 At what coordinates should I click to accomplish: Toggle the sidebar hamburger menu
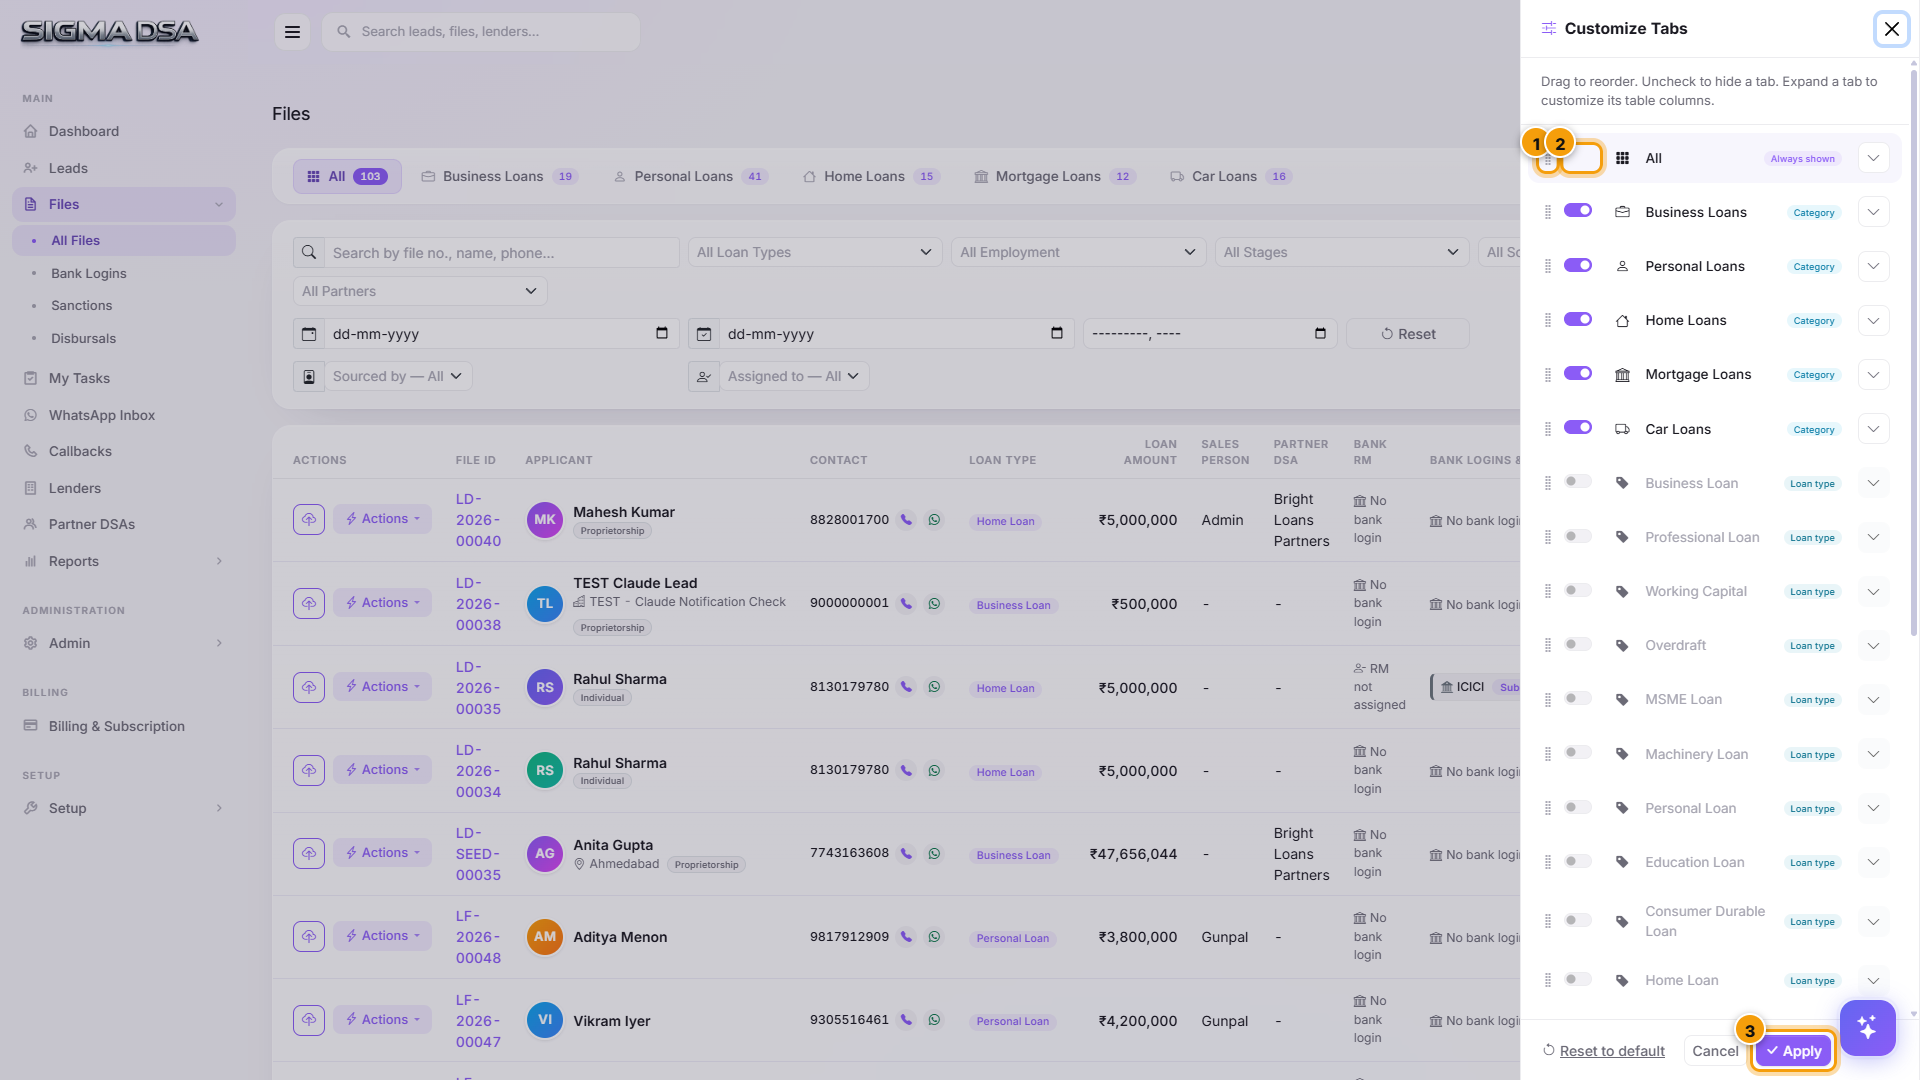pyautogui.click(x=292, y=32)
